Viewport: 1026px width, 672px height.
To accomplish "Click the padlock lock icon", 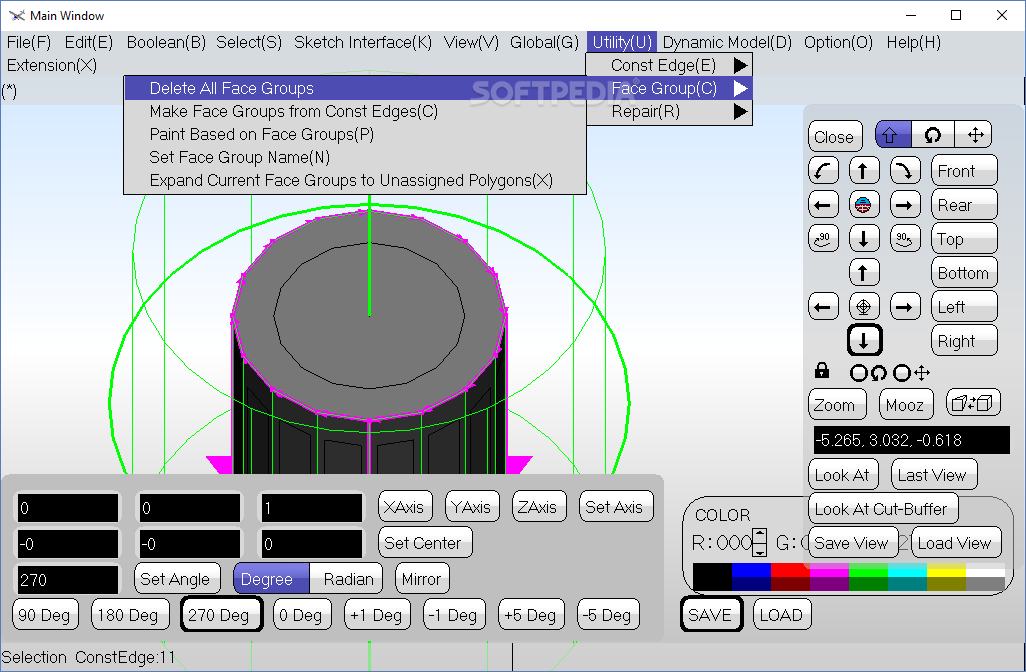I will click(x=822, y=371).
